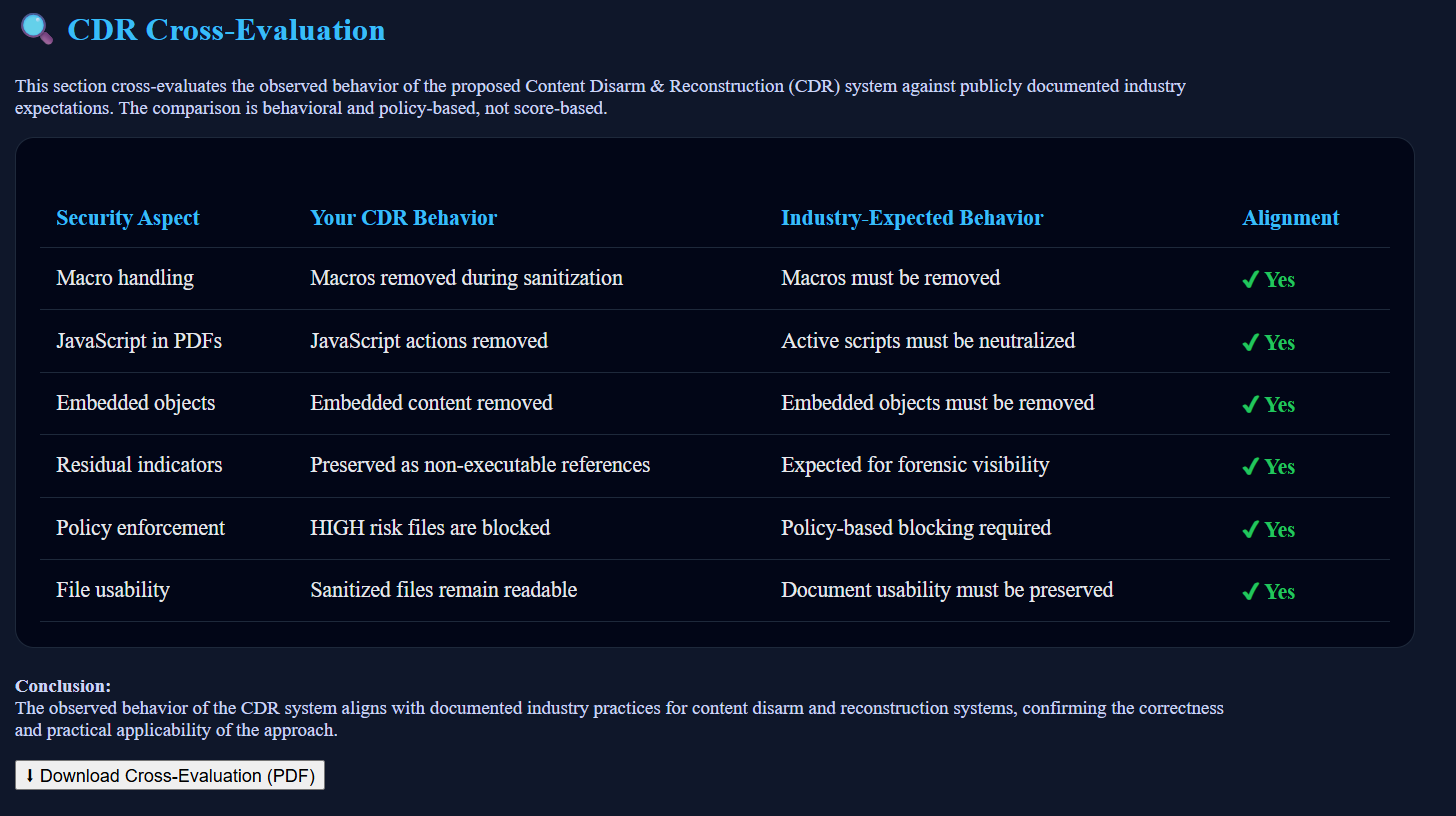The height and width of the screenshot is (816, 1456).
Task: Click the checkmark in Macro handling row
Action: click(1250, 280)
